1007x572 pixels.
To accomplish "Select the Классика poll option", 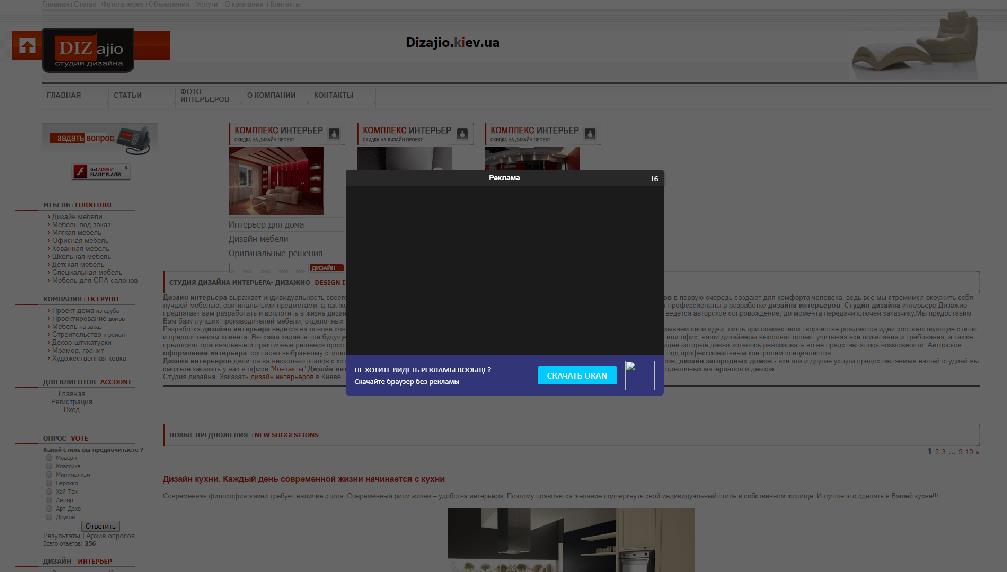I will [49, 466].
